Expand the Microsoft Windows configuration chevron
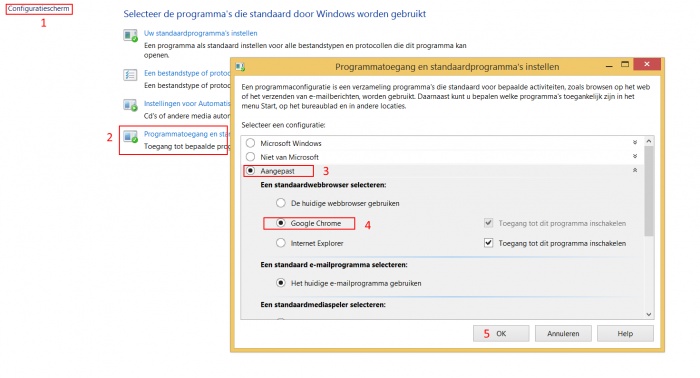This screenshot has width=700, height=378. (635, 143)
